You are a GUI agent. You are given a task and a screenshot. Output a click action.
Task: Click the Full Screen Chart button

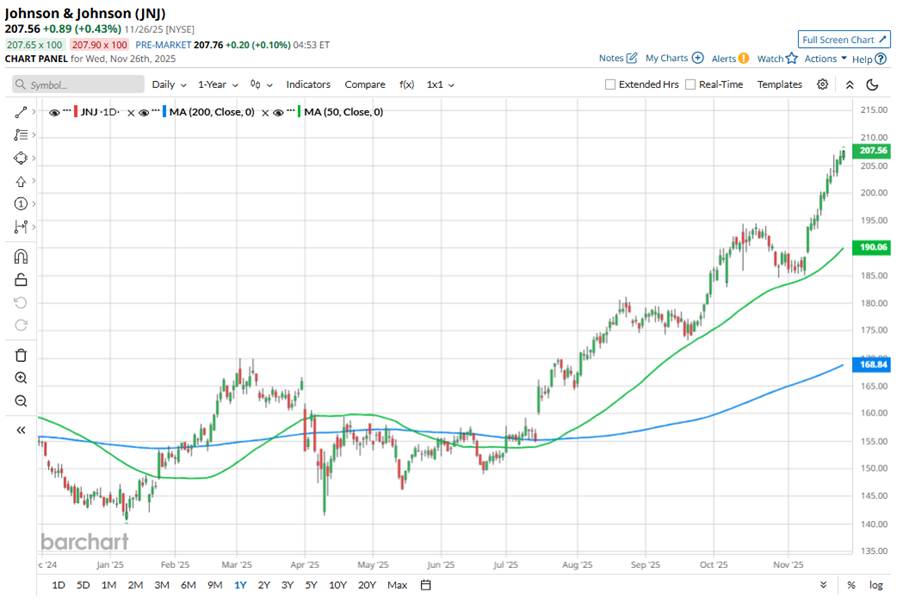(843, 40)
